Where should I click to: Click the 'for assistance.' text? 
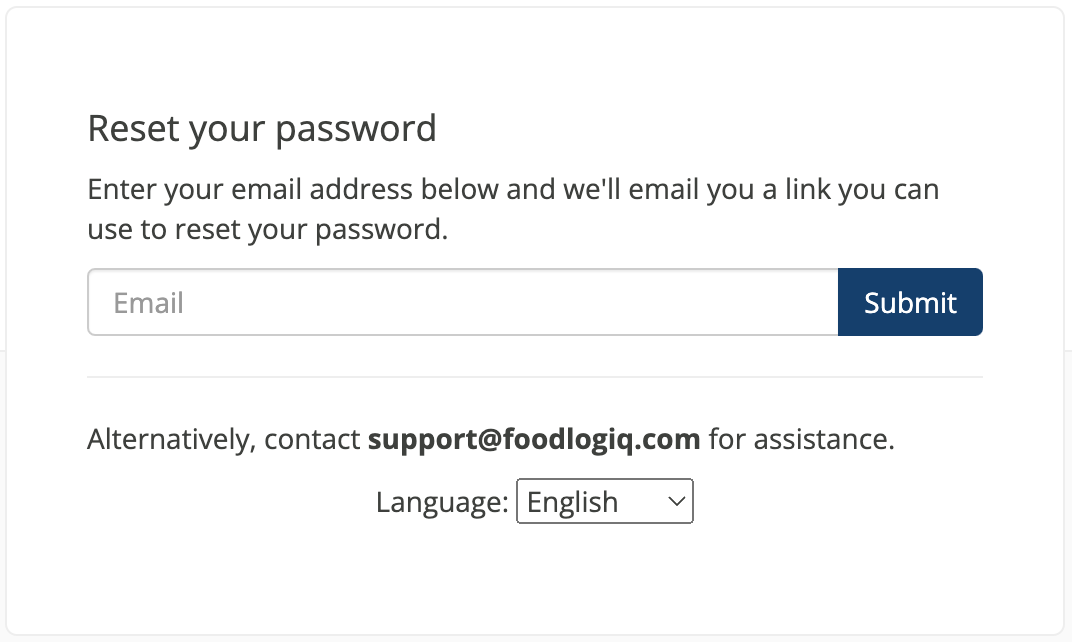[x=801, y=439]
